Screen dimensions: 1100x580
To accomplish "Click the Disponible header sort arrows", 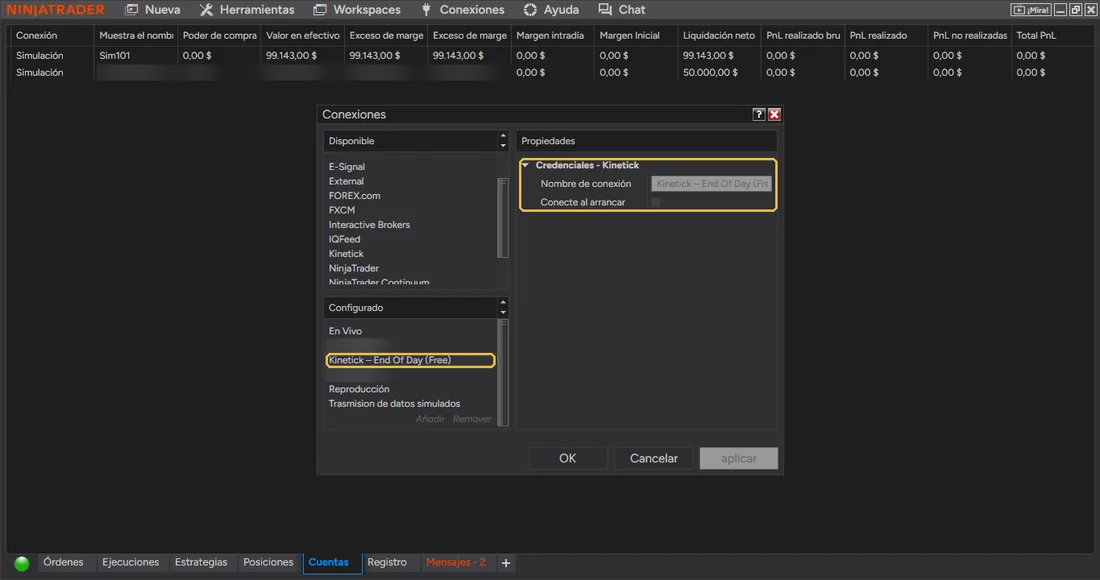I will pos(503,141).
